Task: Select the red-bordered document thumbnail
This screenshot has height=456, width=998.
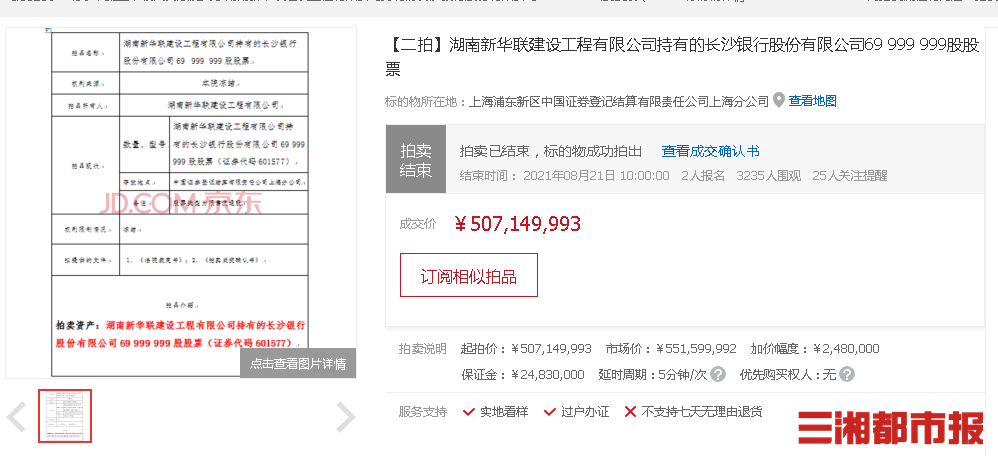Action: point(65,416)
